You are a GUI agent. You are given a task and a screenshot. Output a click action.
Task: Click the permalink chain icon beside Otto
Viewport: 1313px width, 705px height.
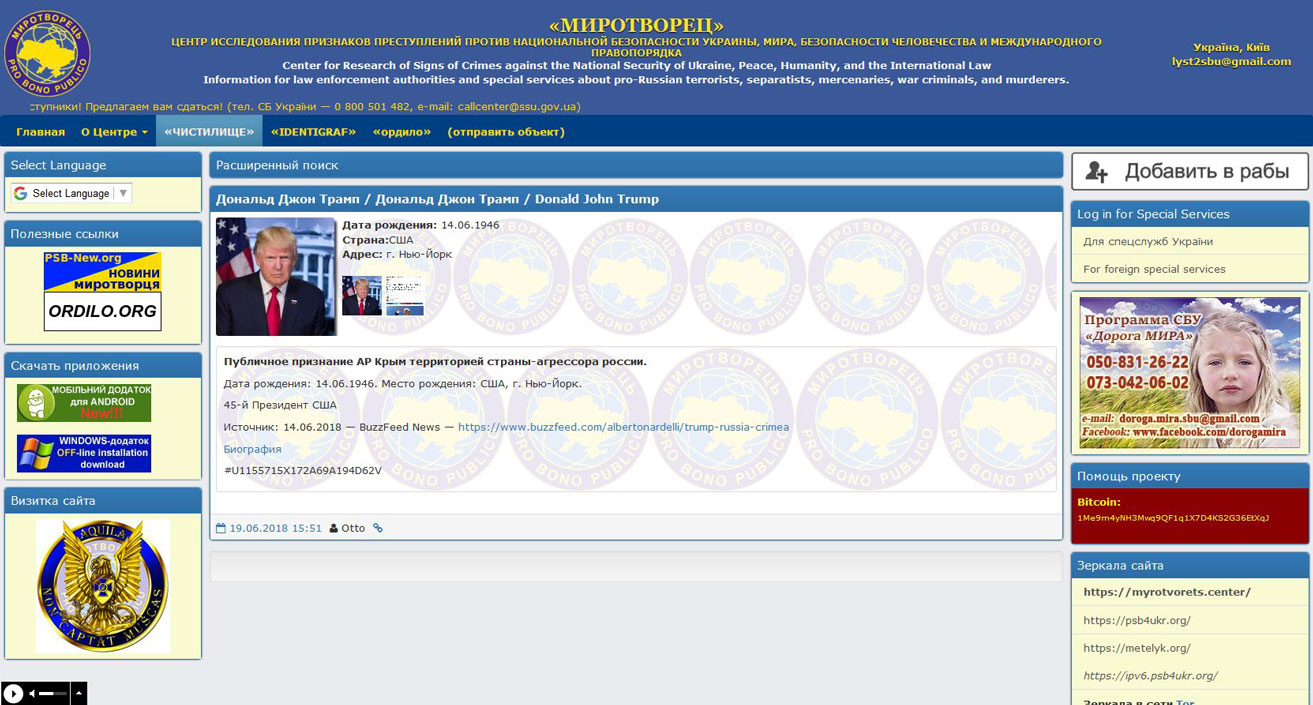pos(378,528)
